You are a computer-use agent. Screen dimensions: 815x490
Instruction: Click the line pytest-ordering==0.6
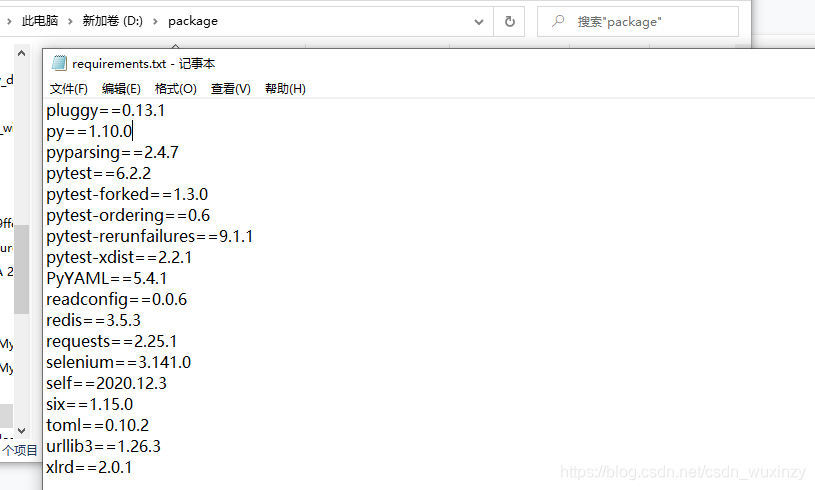click(x=128, y=215)
